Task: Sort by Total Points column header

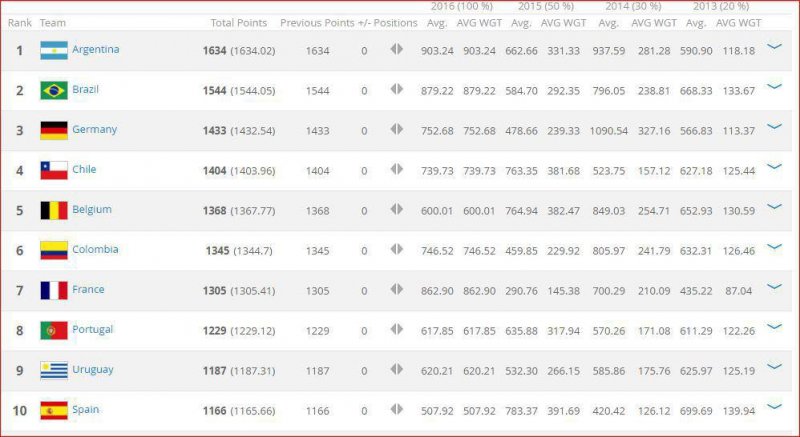Action: click(x=237, y=22)
